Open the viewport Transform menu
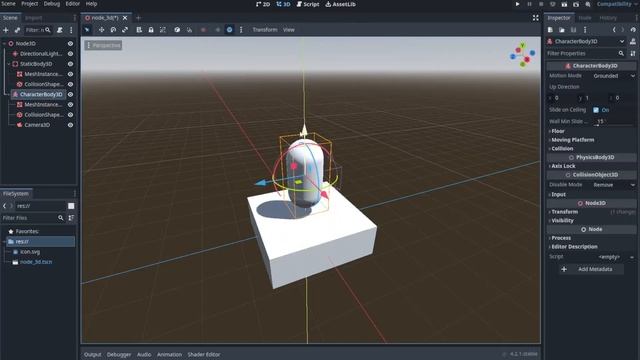 [264, 30]
